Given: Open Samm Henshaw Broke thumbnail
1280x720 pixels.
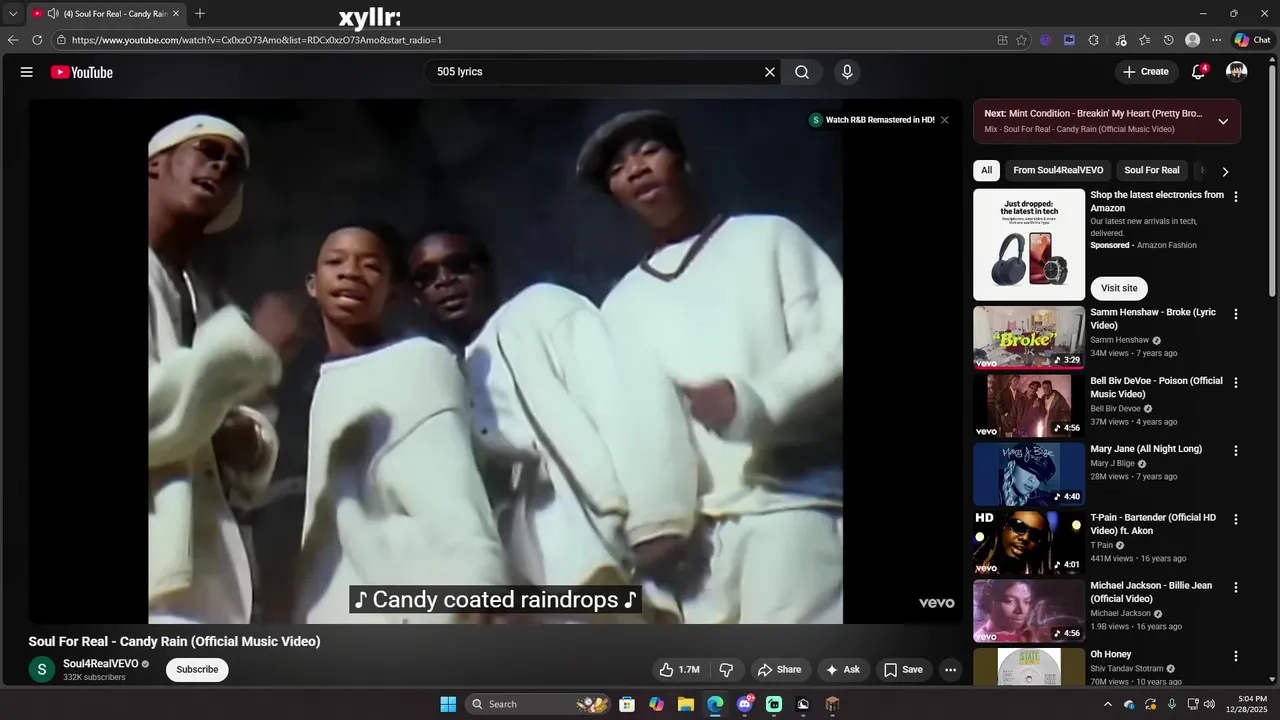Looking at the screenshot, I should click(1029, 338).
